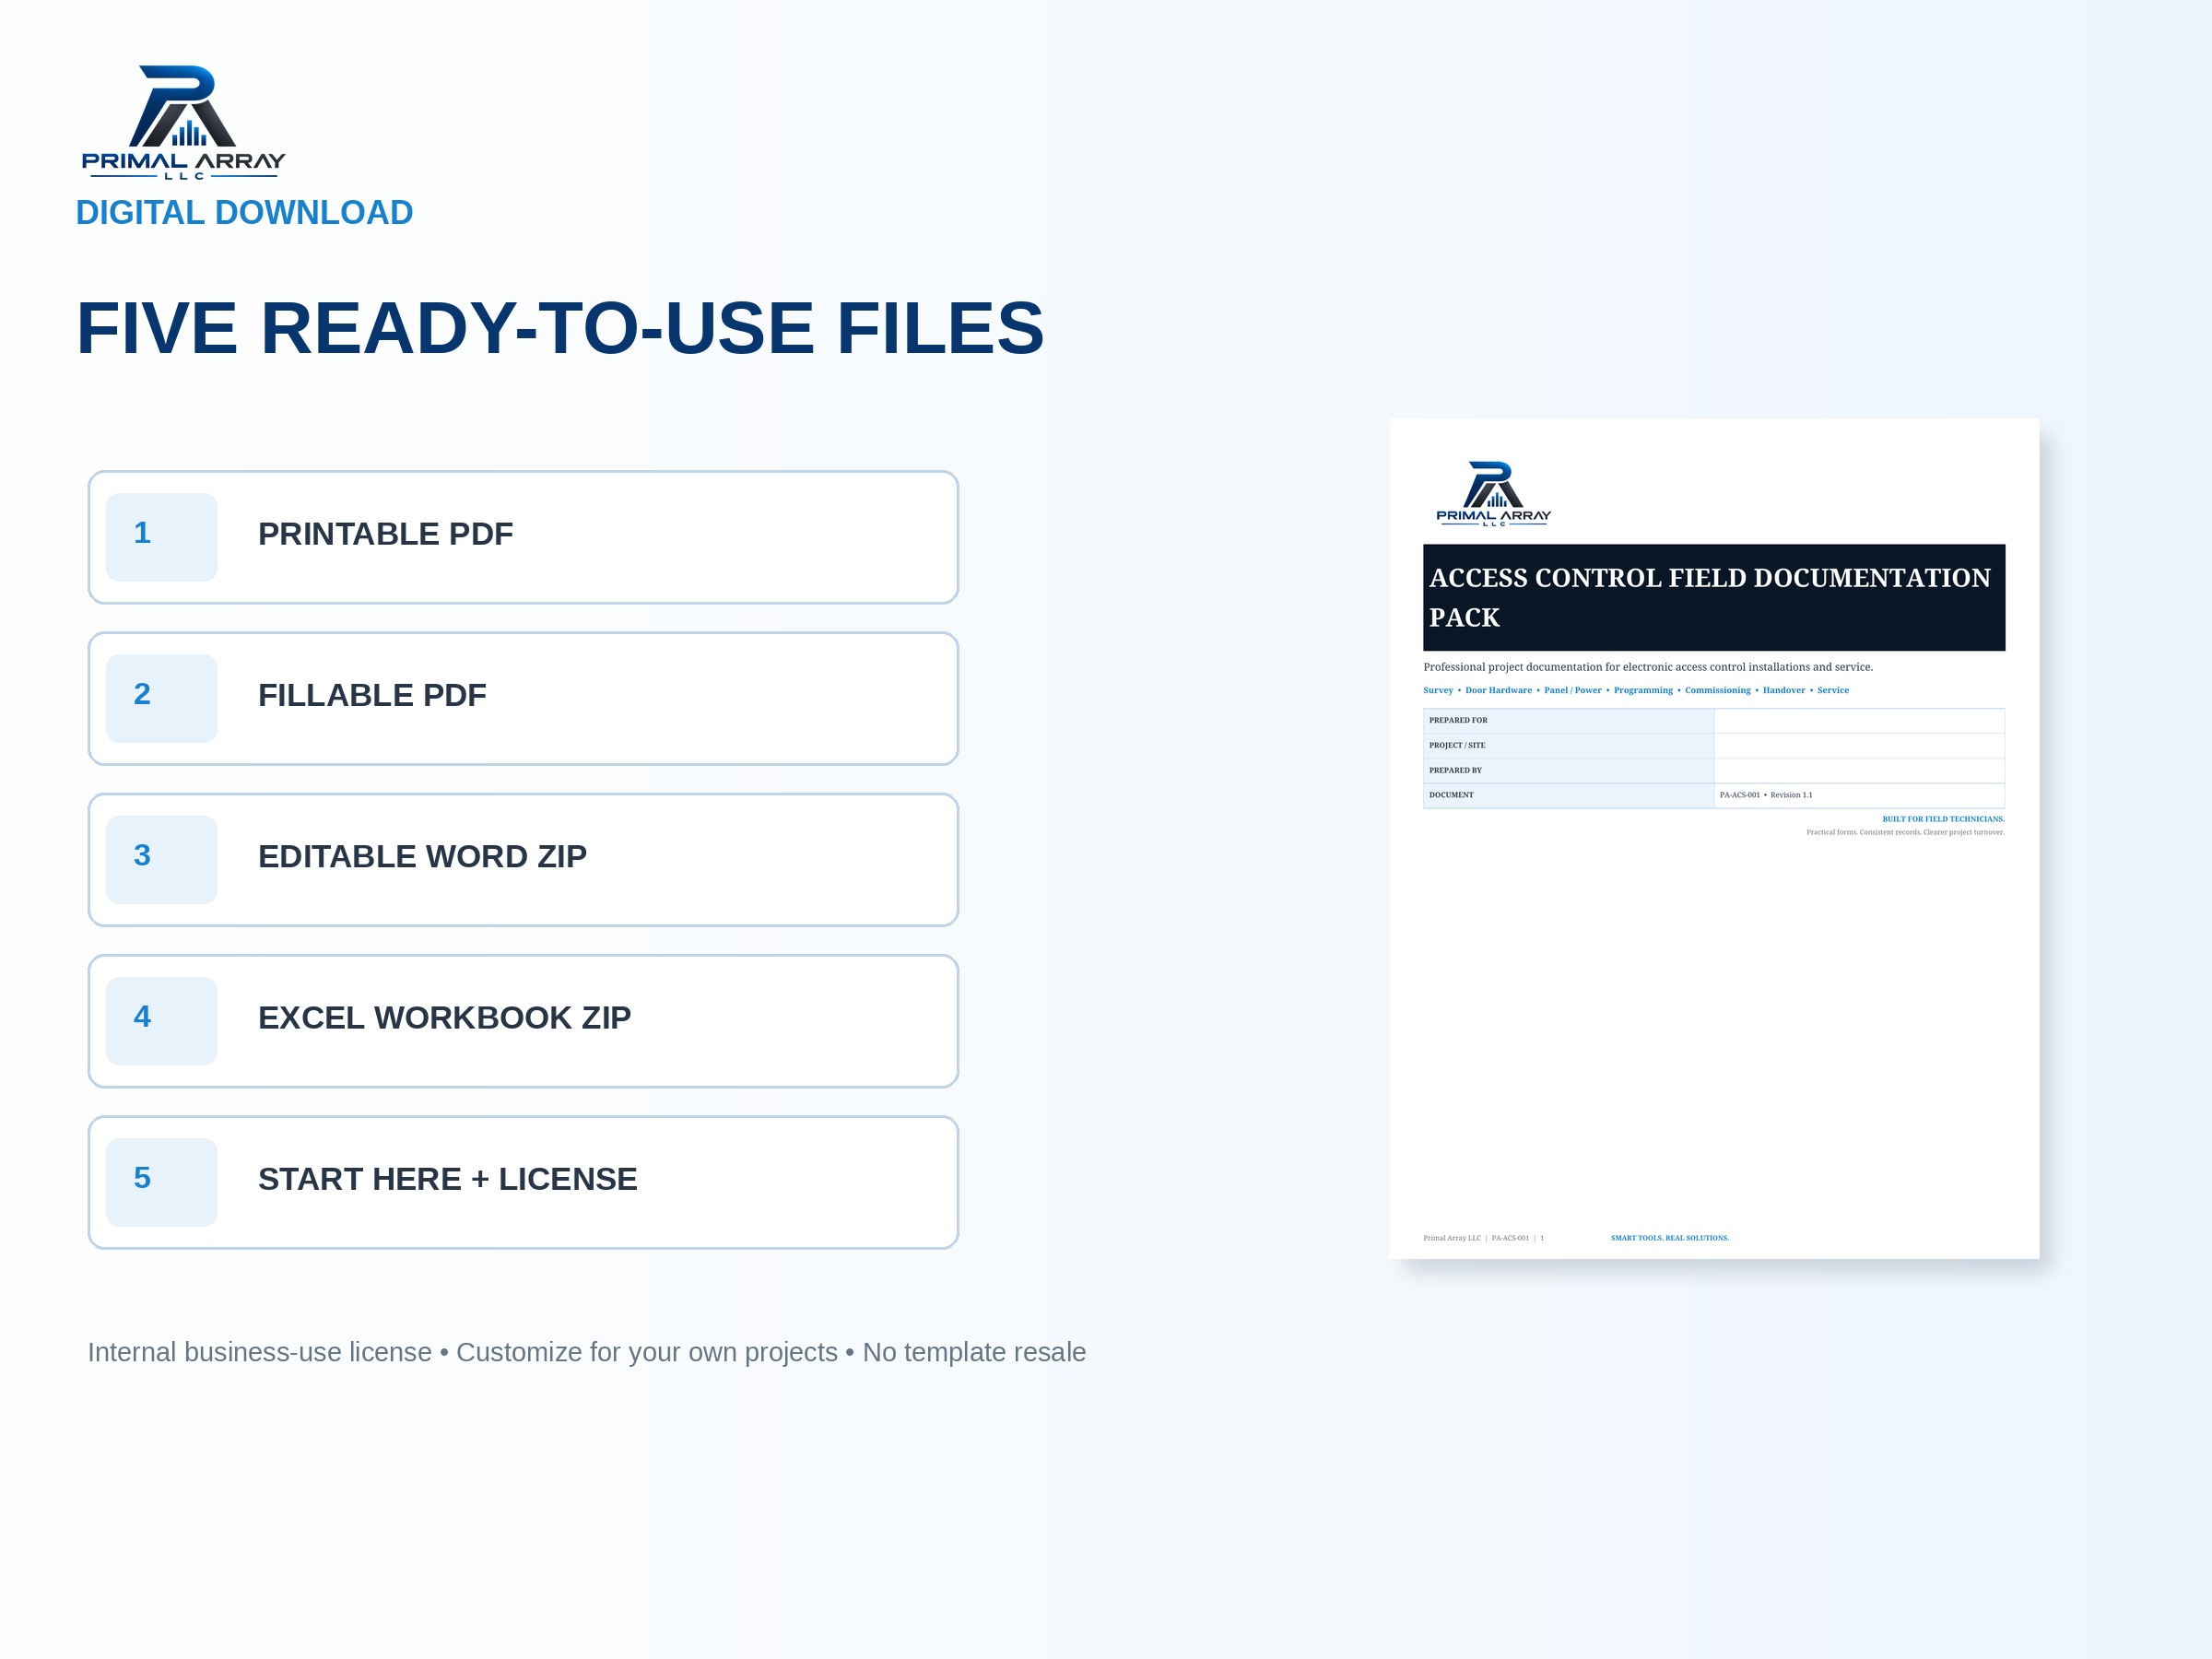Click the internal business-use license footer text
2212x1659 pixels.
click(587, 1352)
